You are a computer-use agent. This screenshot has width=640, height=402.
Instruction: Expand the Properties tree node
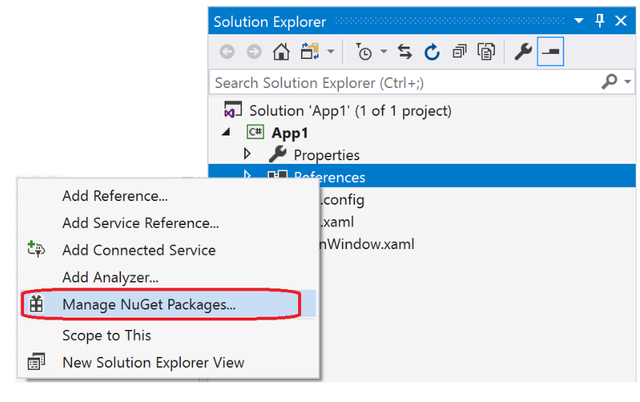(x=247, y=154)
